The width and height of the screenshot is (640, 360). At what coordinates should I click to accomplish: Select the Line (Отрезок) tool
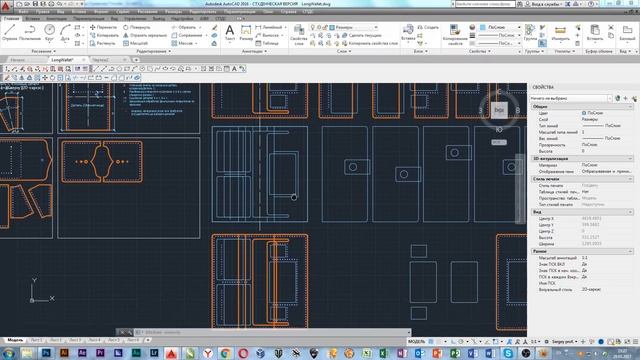pos(9,32)
